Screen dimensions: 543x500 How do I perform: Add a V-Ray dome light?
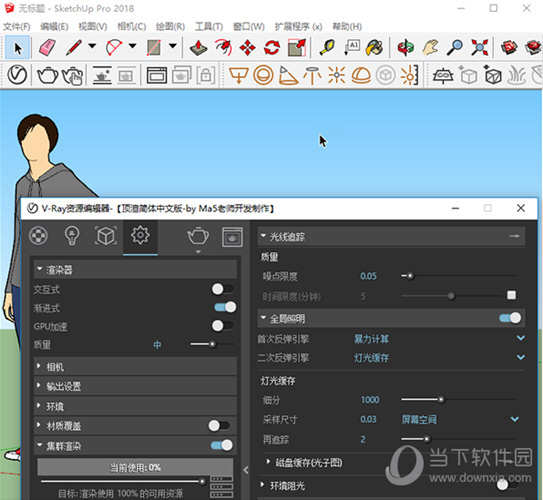(361, 75)
